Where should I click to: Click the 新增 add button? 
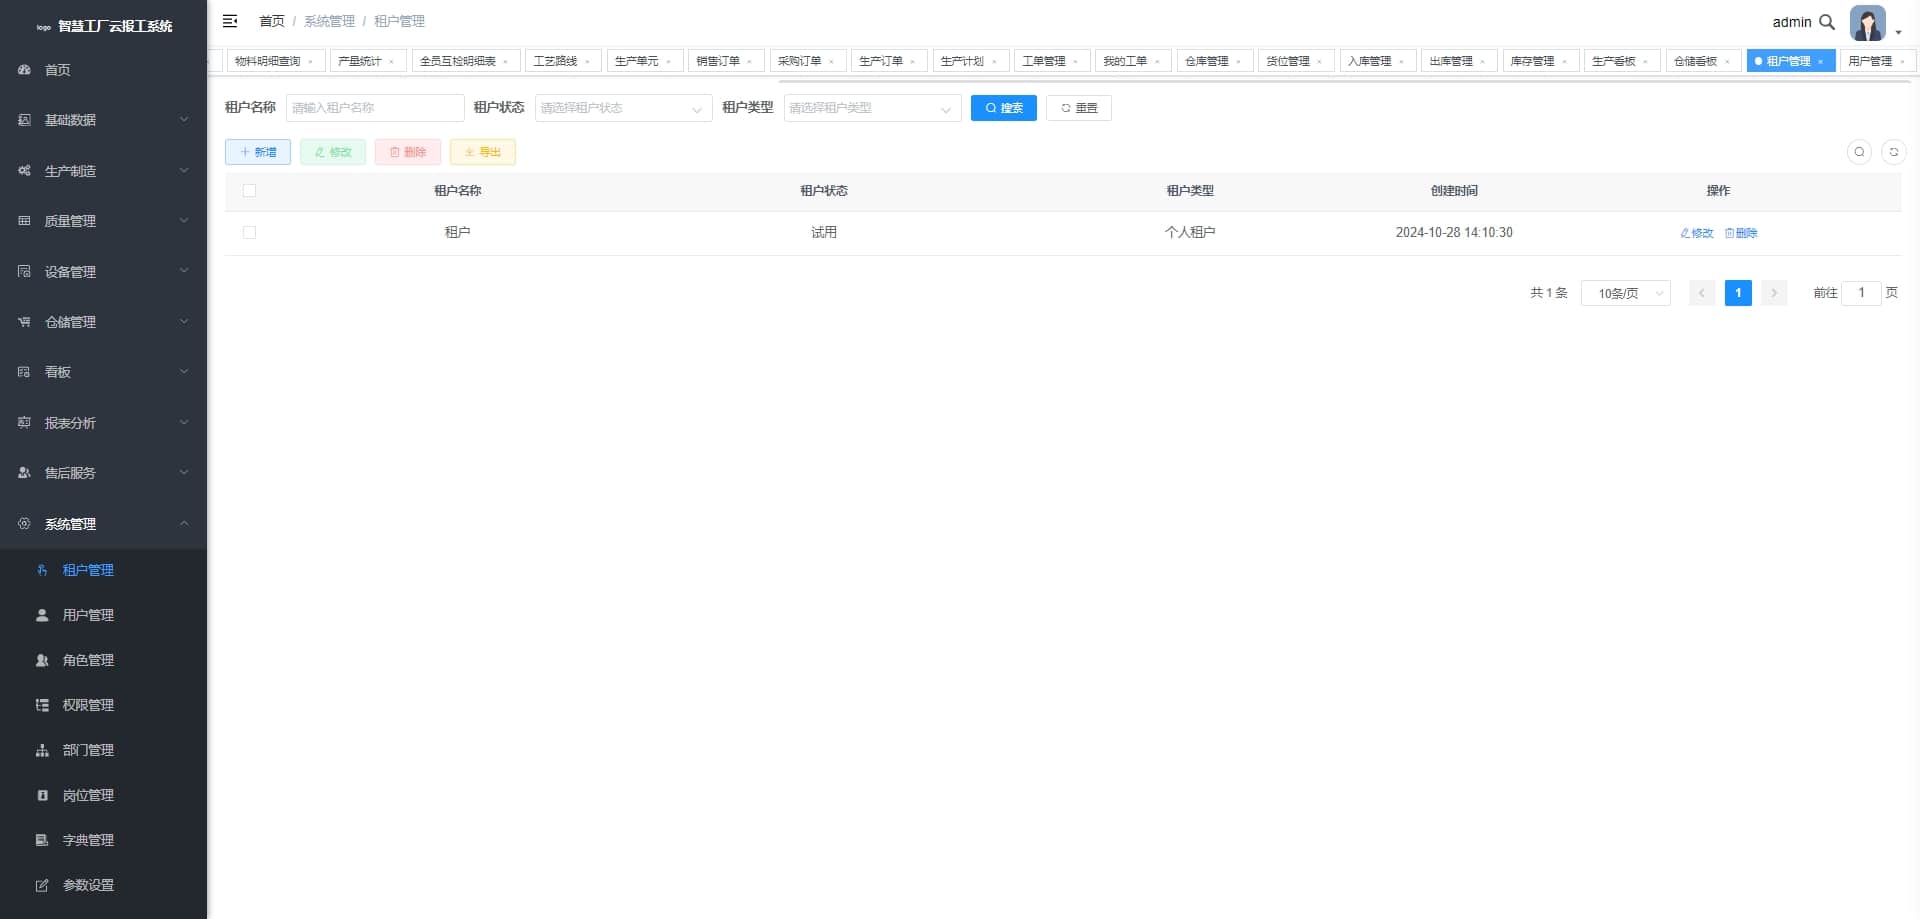point(258,152)
